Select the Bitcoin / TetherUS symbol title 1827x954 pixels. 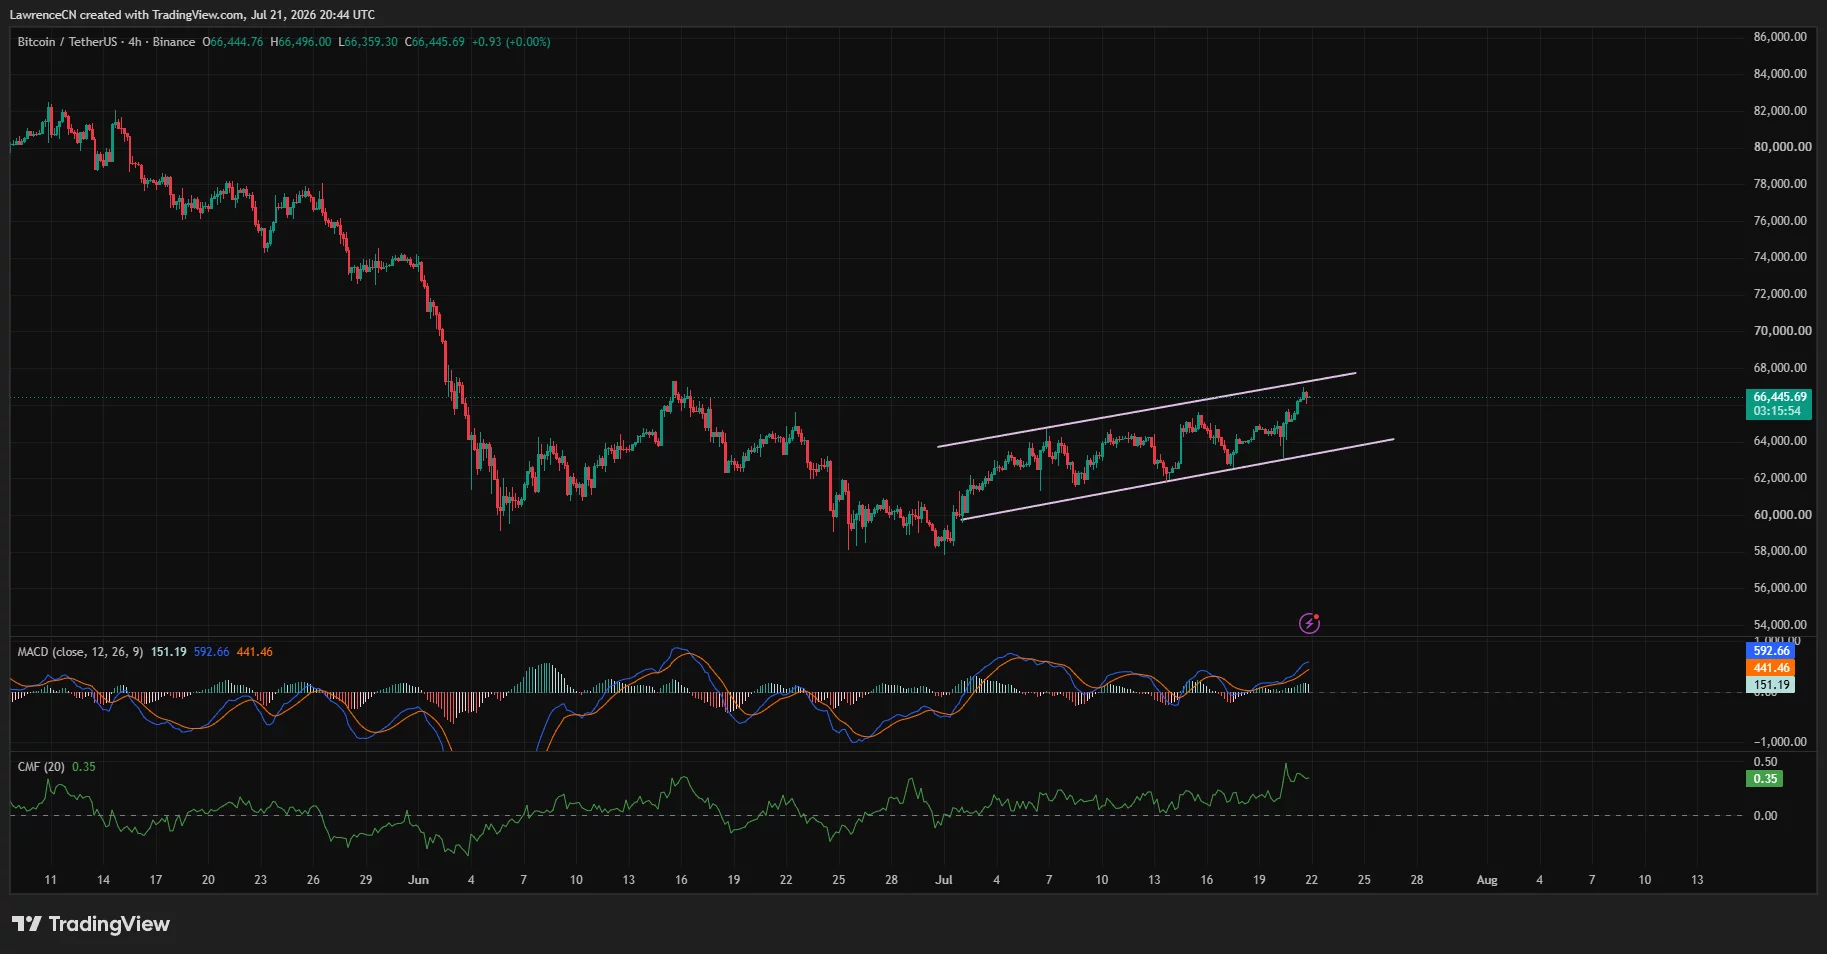coord(67,42)
